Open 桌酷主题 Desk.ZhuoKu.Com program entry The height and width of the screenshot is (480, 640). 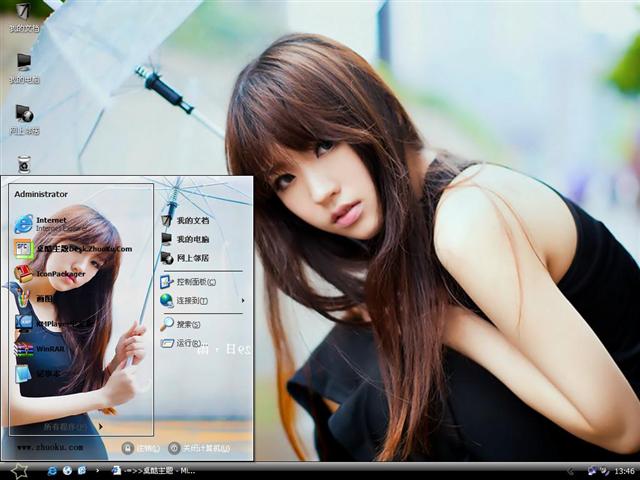pyautogui.click(x=73, y=249)
